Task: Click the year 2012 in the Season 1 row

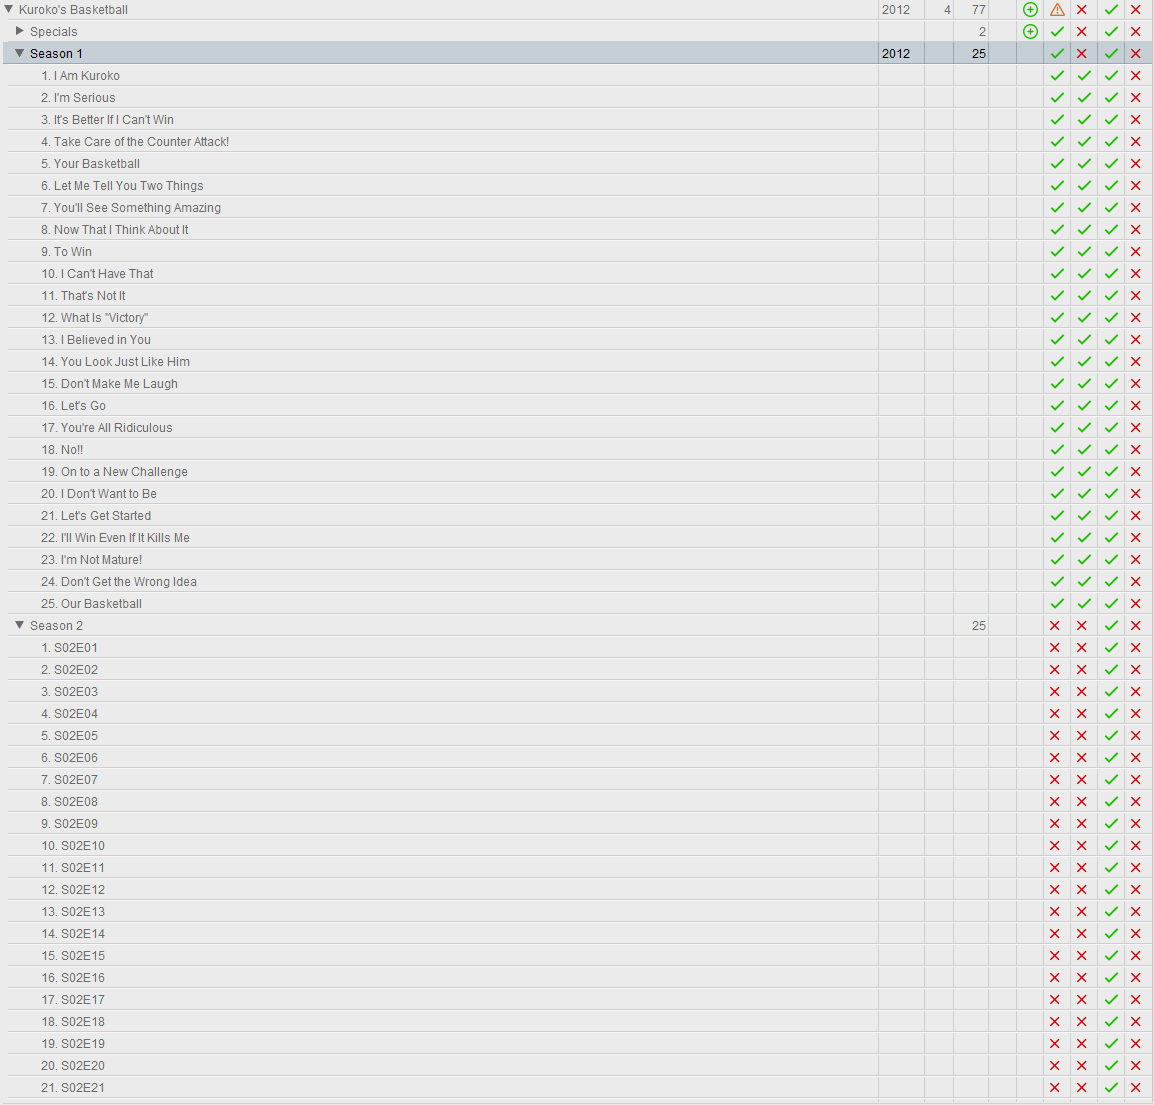Action: pos(896,54)
